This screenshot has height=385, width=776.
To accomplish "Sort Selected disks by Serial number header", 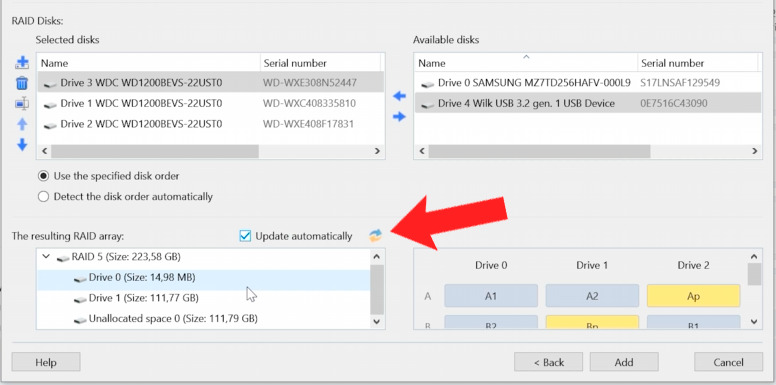I will [x=320, y=63].
